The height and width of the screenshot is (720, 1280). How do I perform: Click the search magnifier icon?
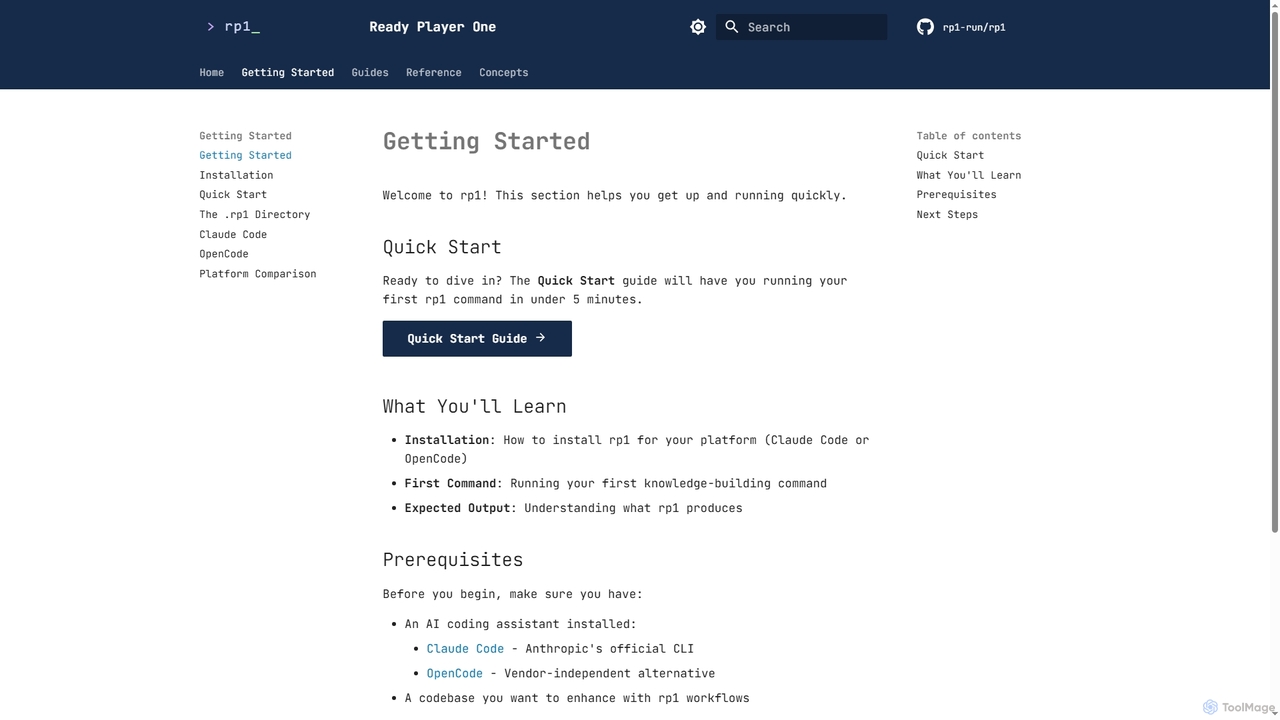click(x=732, y=27)
